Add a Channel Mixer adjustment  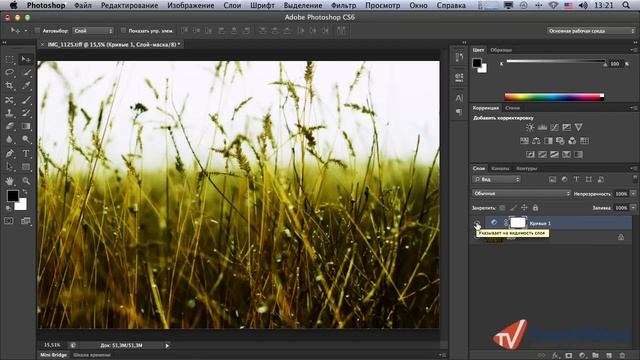point(572,141)
